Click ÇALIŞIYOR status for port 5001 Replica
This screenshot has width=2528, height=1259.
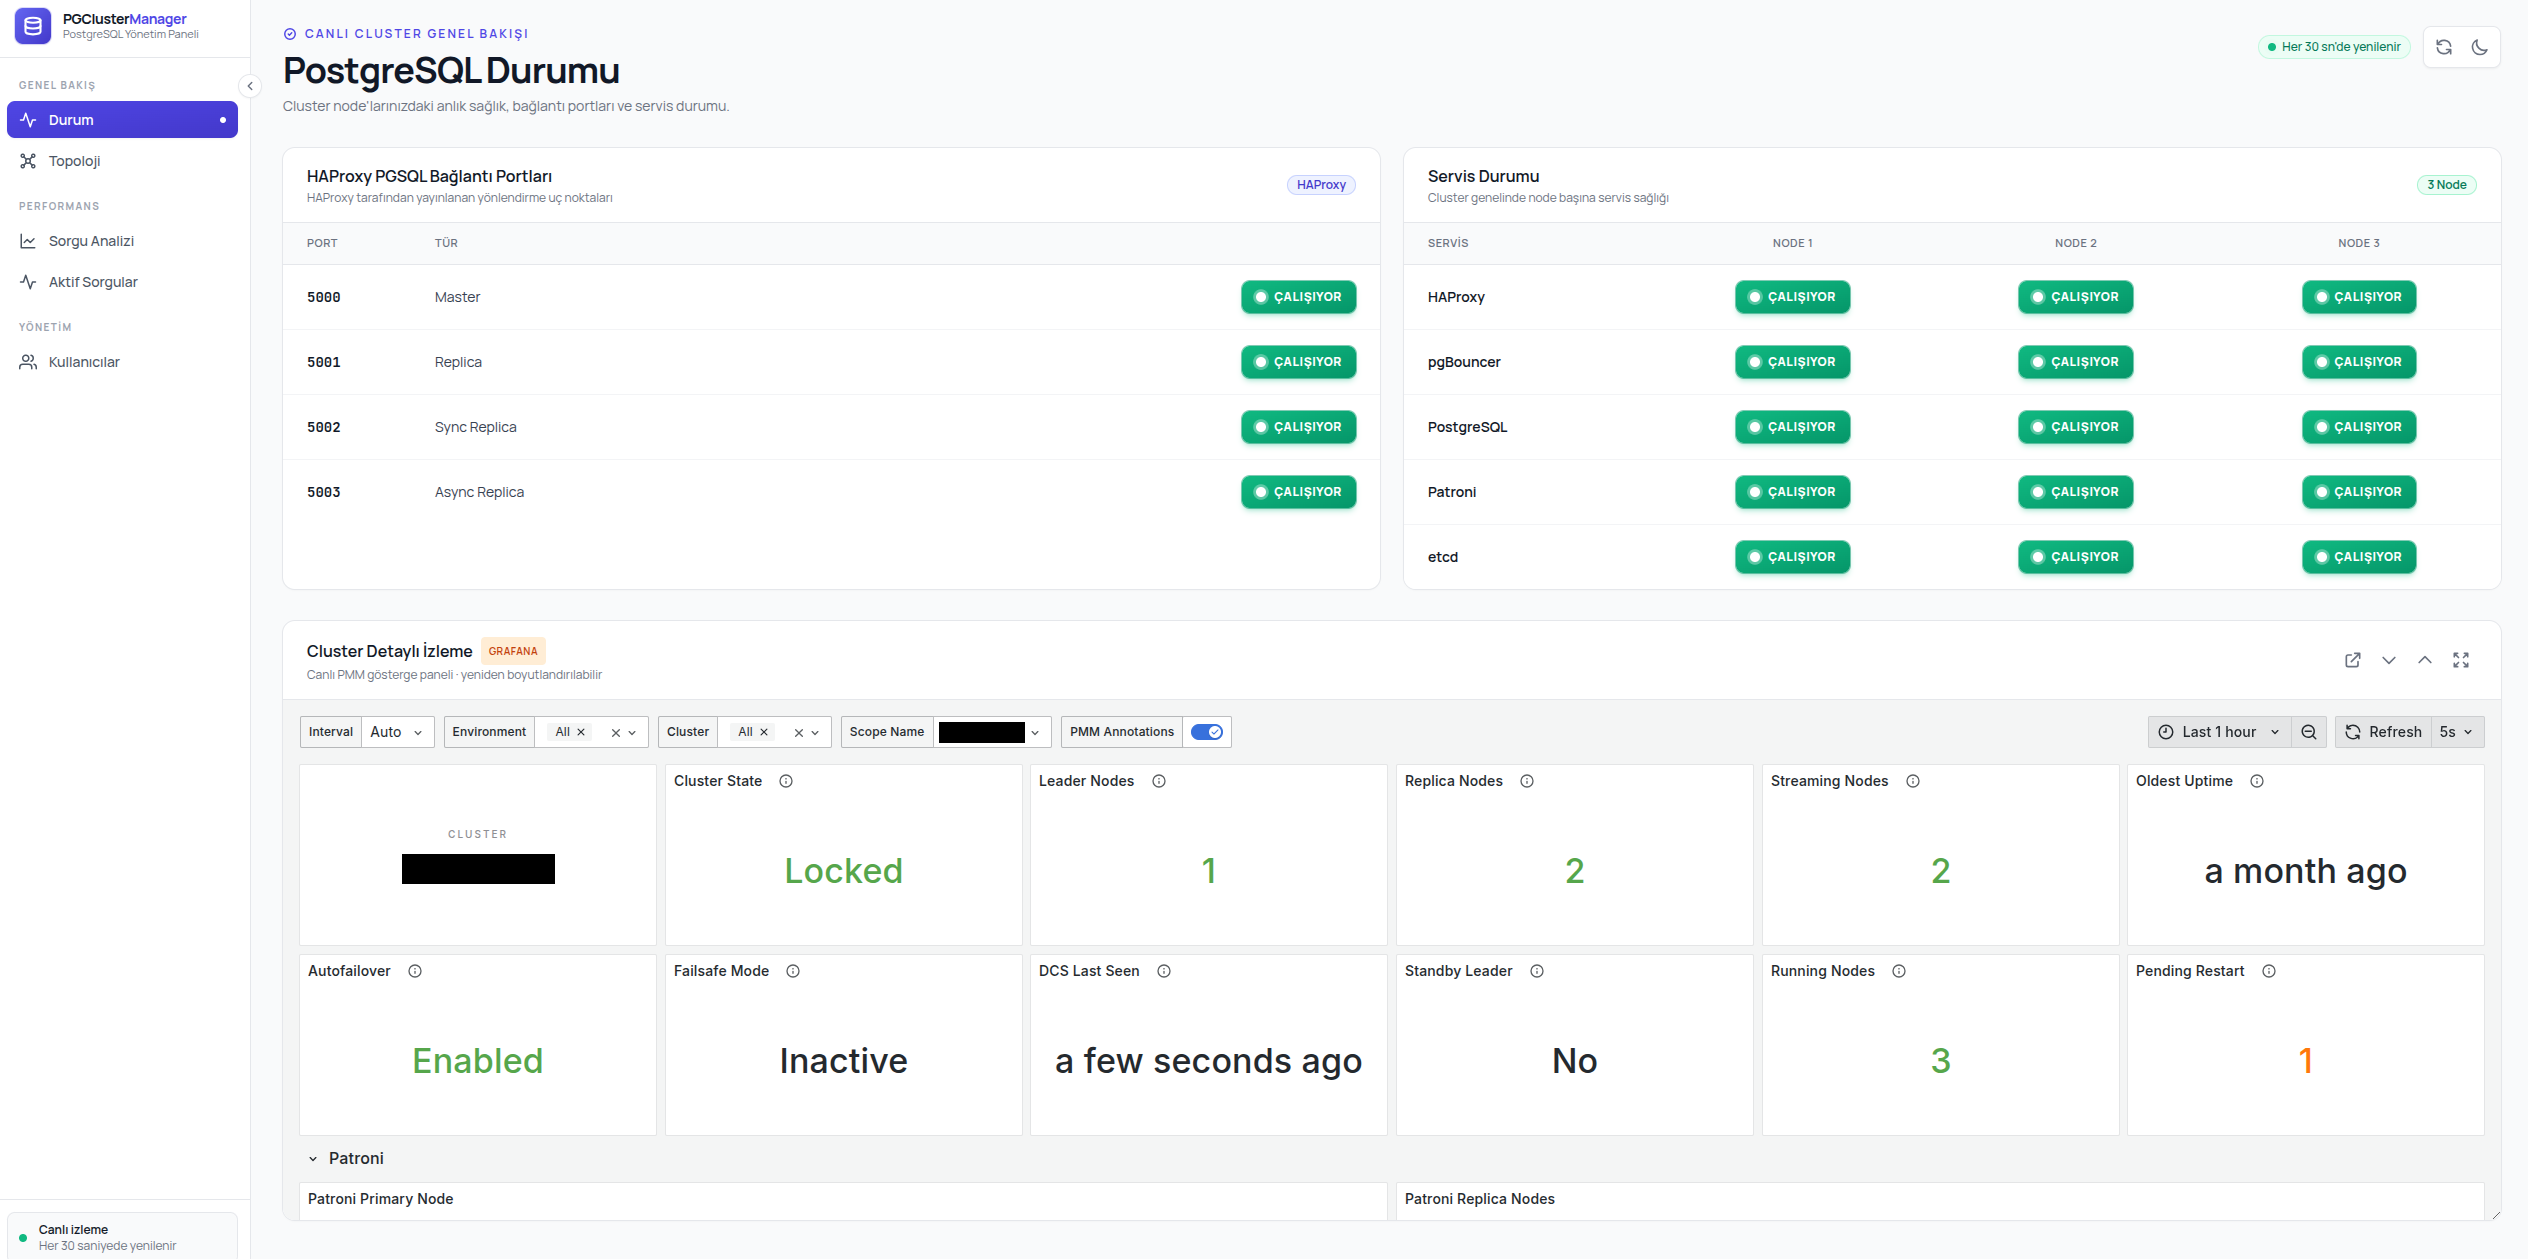click(1298, 362)
